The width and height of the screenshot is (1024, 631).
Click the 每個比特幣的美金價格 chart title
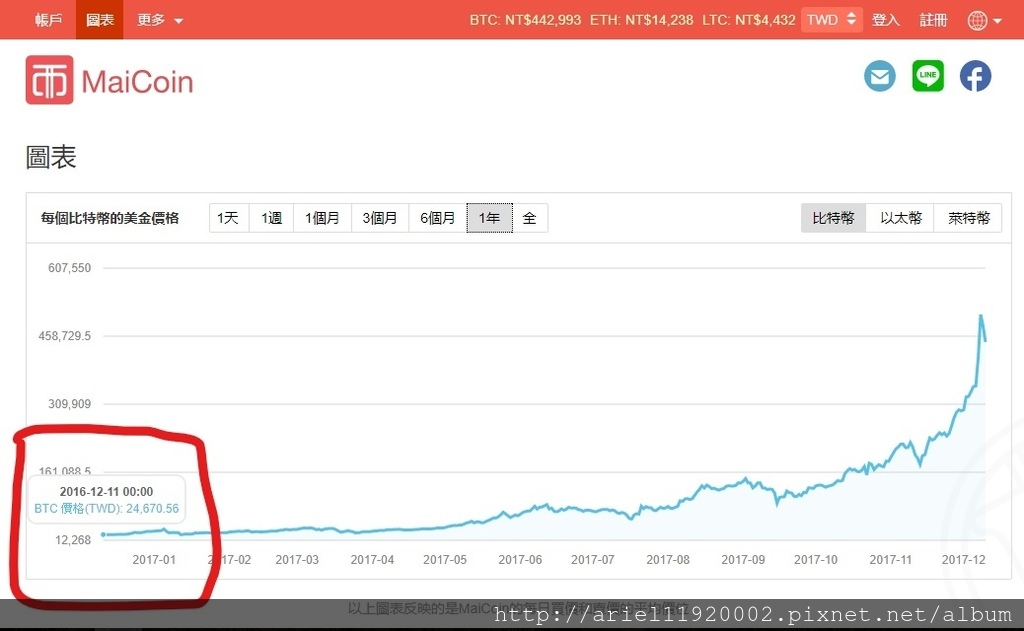pos(110,218)
